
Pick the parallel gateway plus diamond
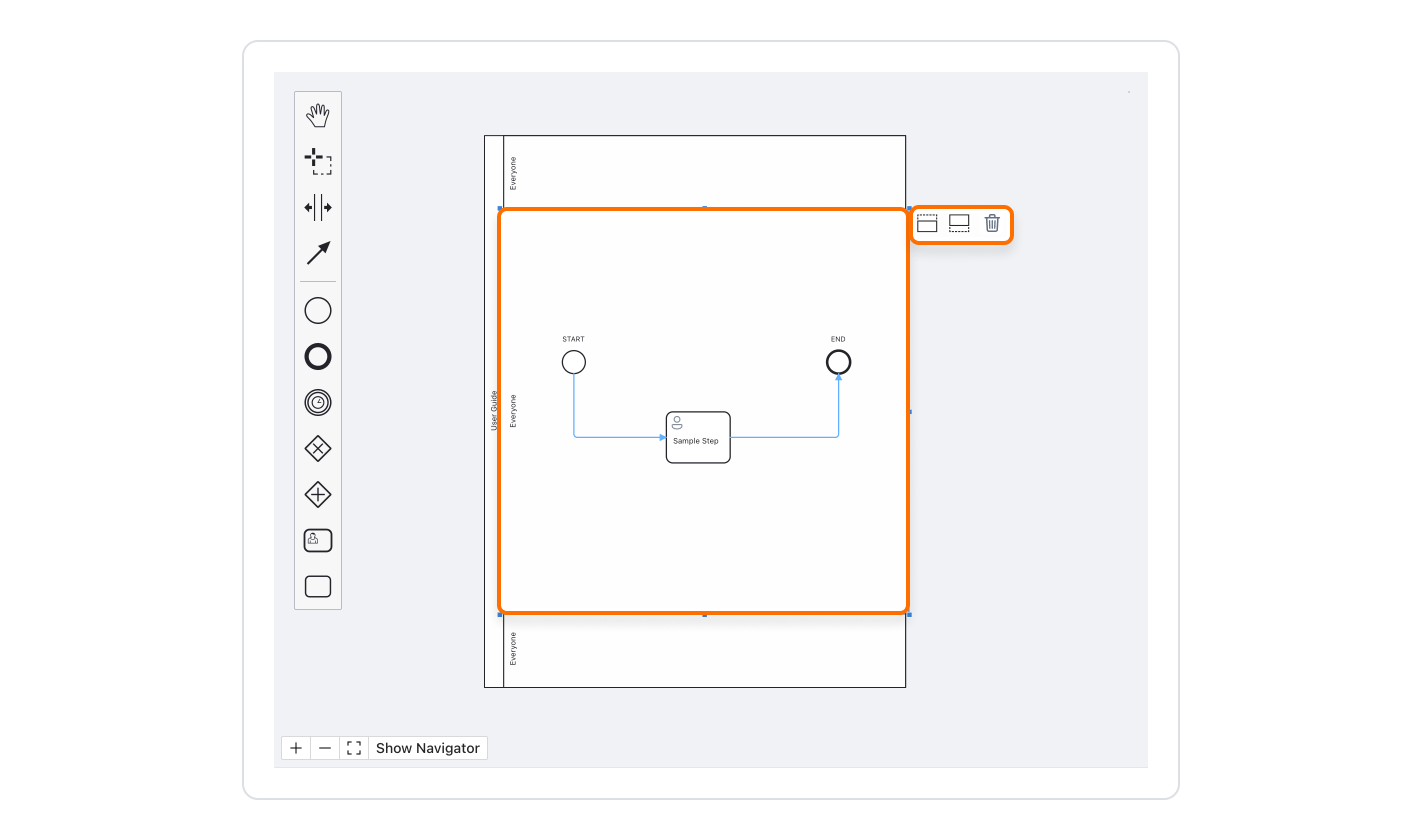pos(318,495)
